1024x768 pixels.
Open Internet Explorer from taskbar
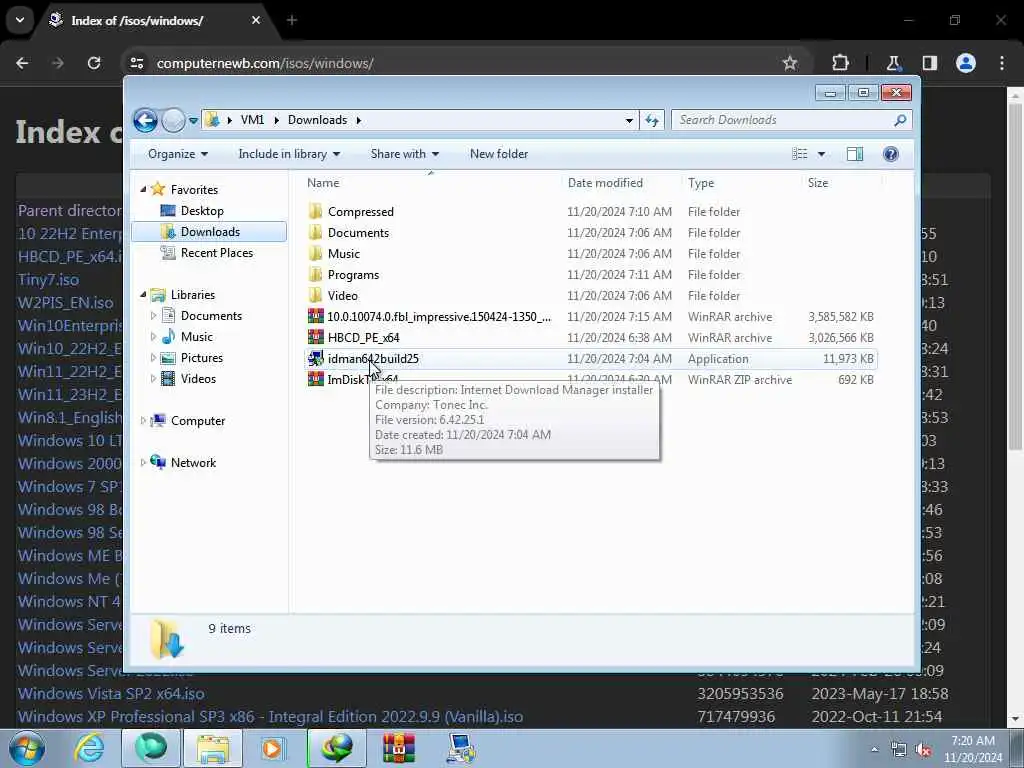tap(89, 748)
